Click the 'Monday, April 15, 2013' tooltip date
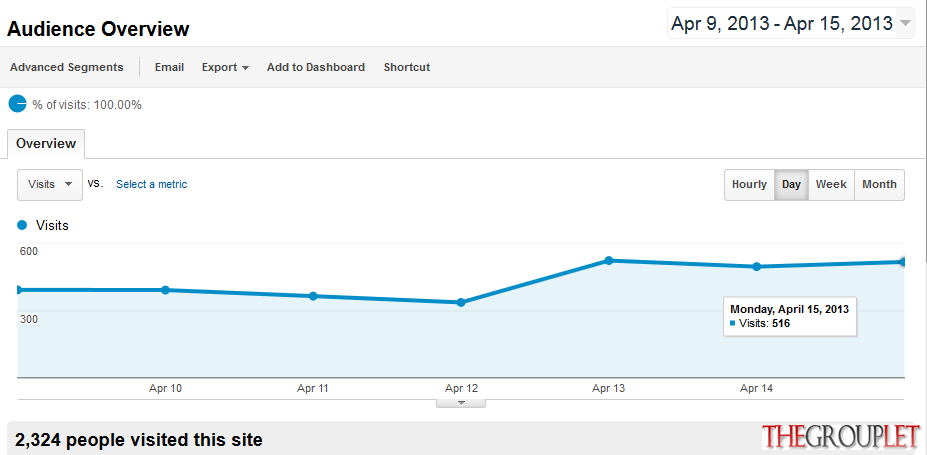927x455 pixels. pos(789,309)
